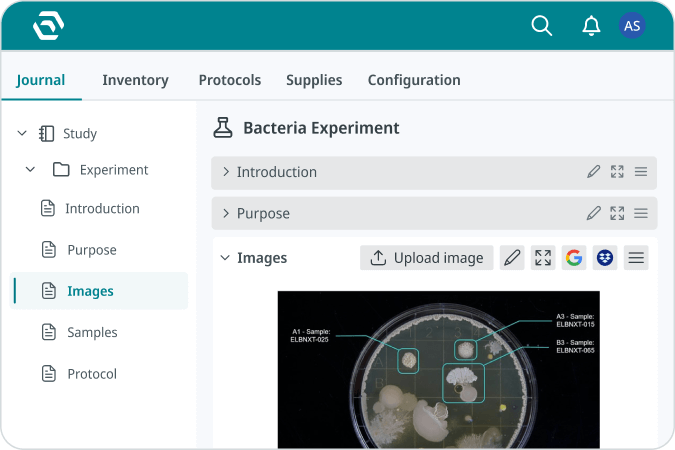
Task: Click the Bacteria Experiment title
Action: coord(321,128)
